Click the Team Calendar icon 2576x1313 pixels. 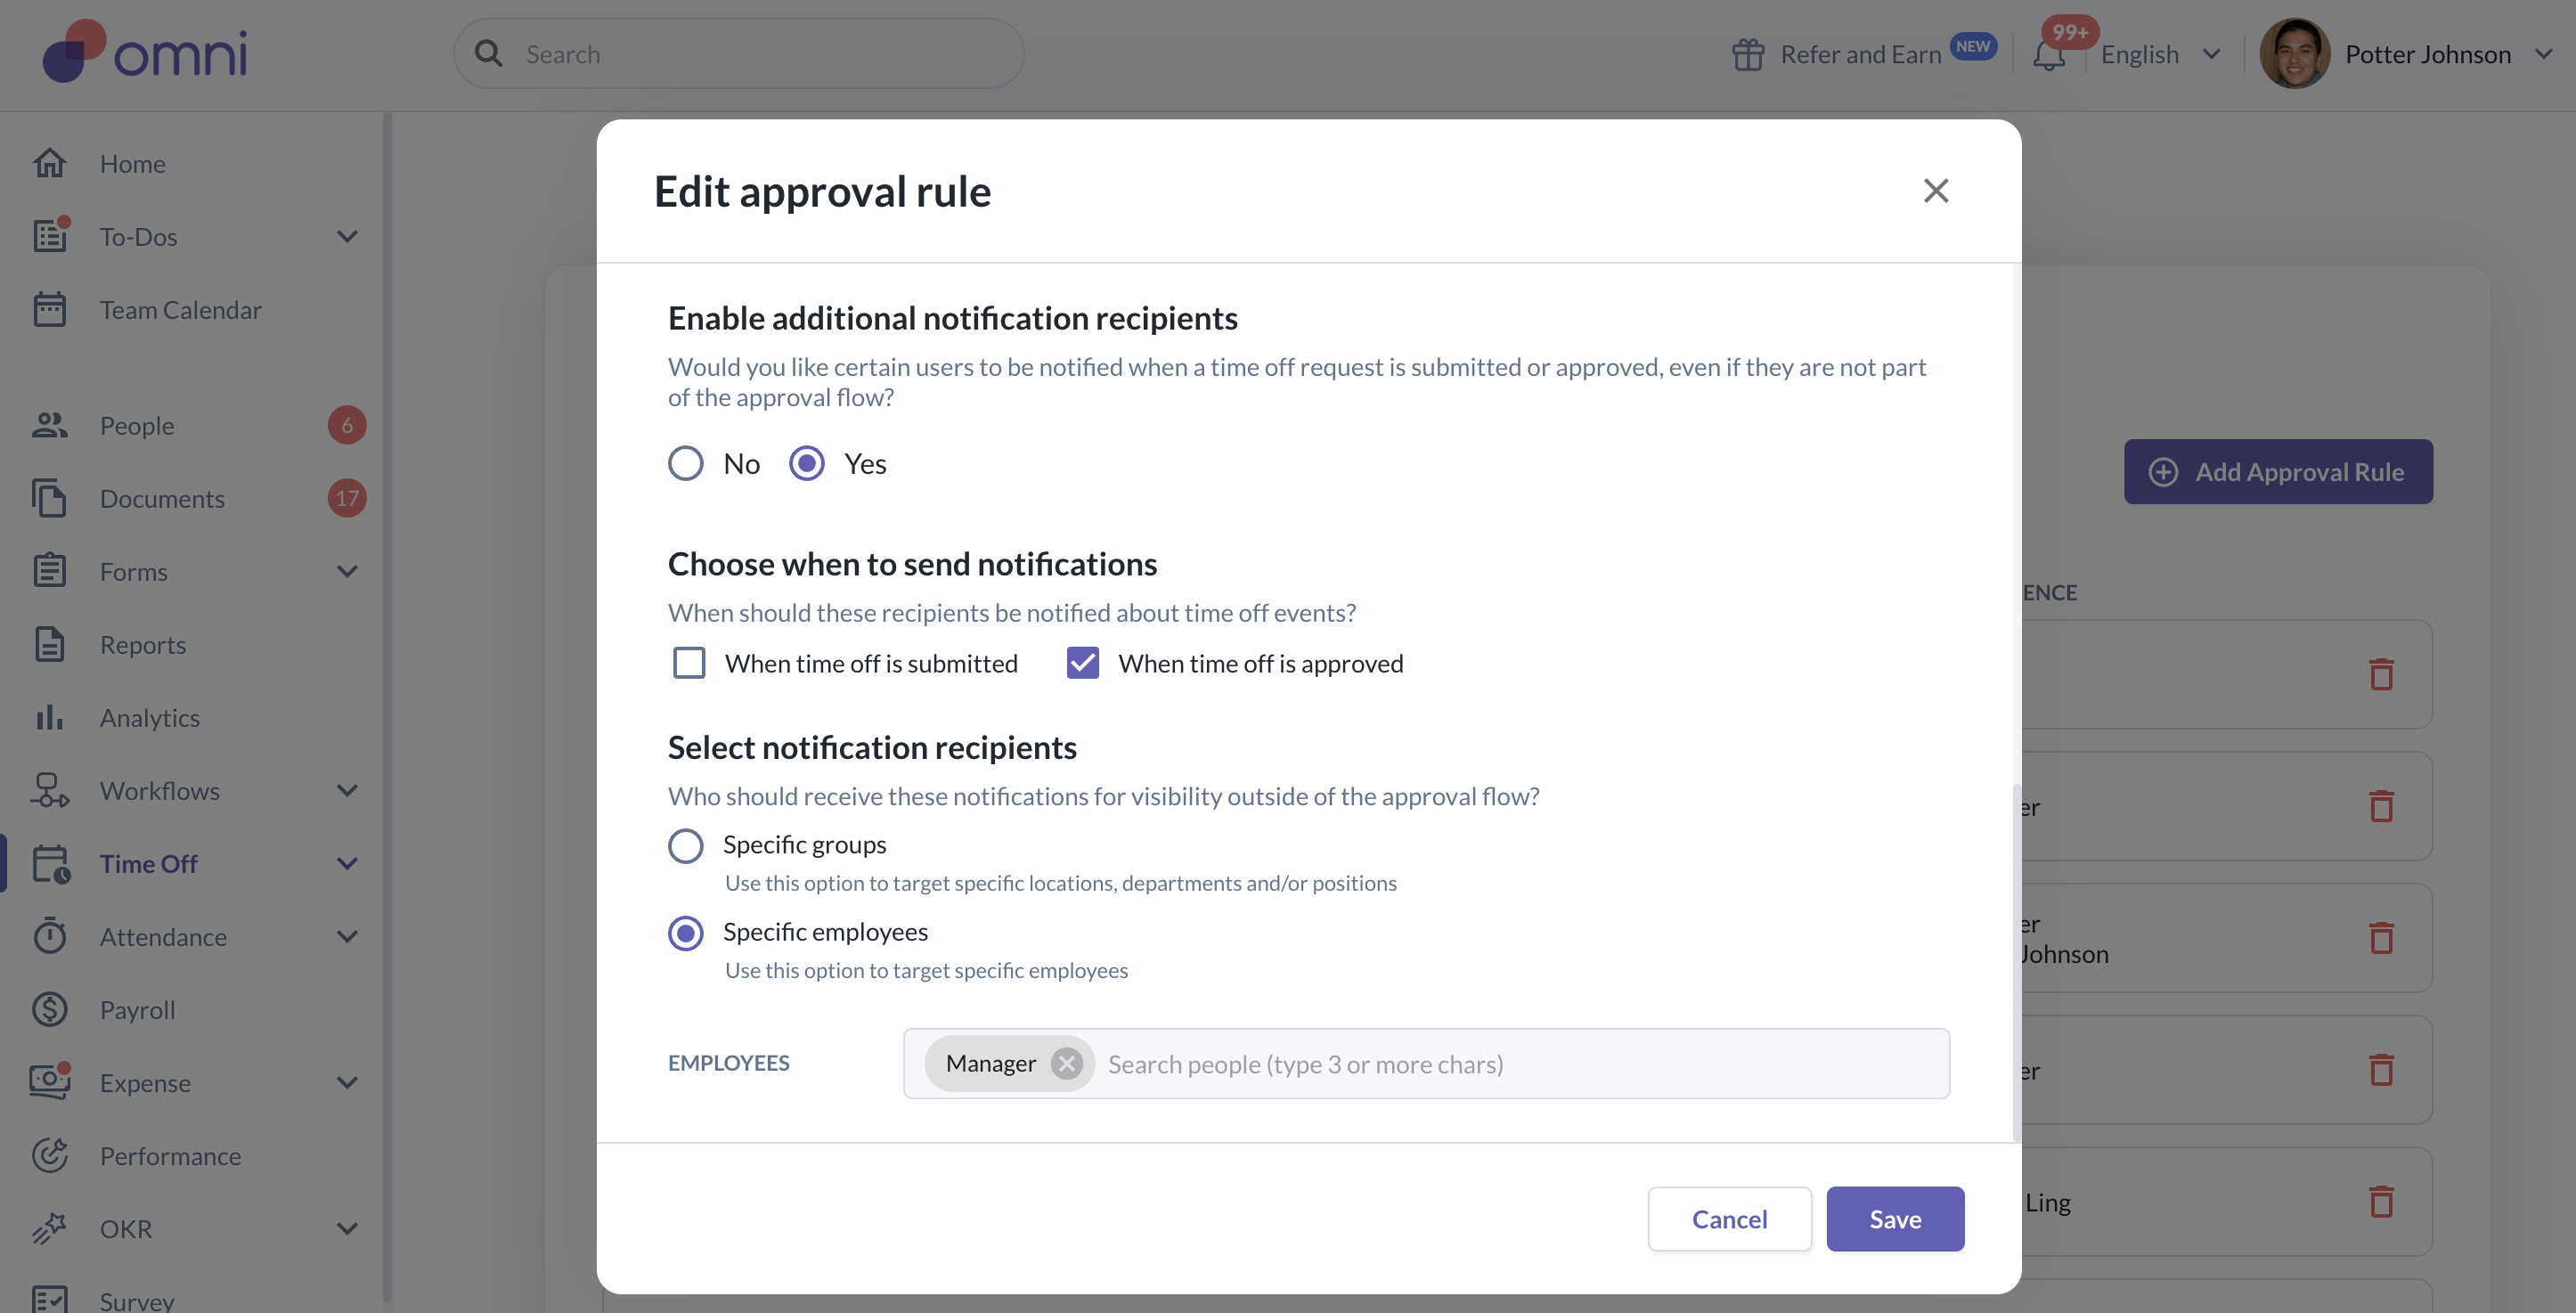[x=50, y=309]
